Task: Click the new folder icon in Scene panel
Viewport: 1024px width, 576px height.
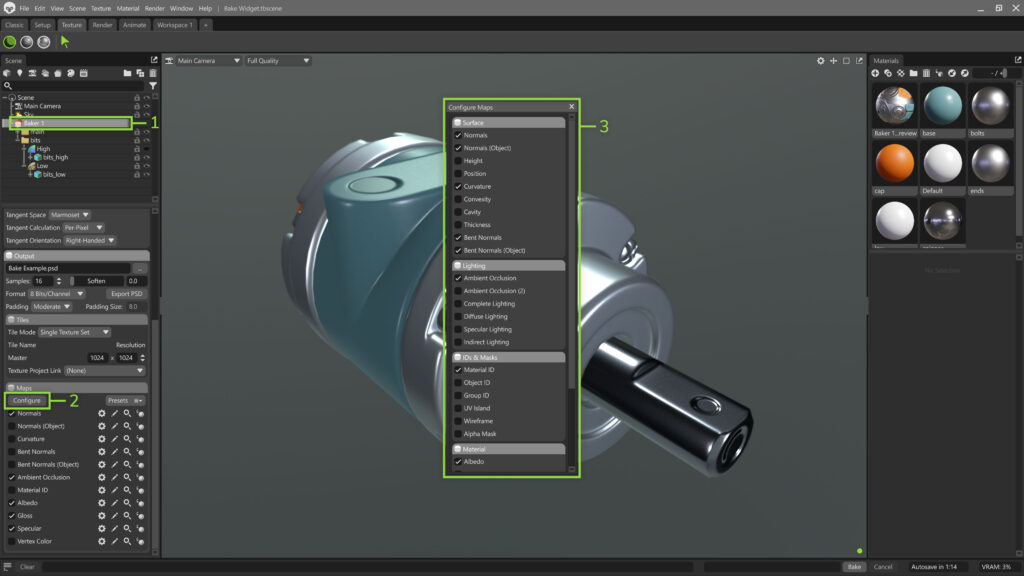Action: click(x=127, y=73)
